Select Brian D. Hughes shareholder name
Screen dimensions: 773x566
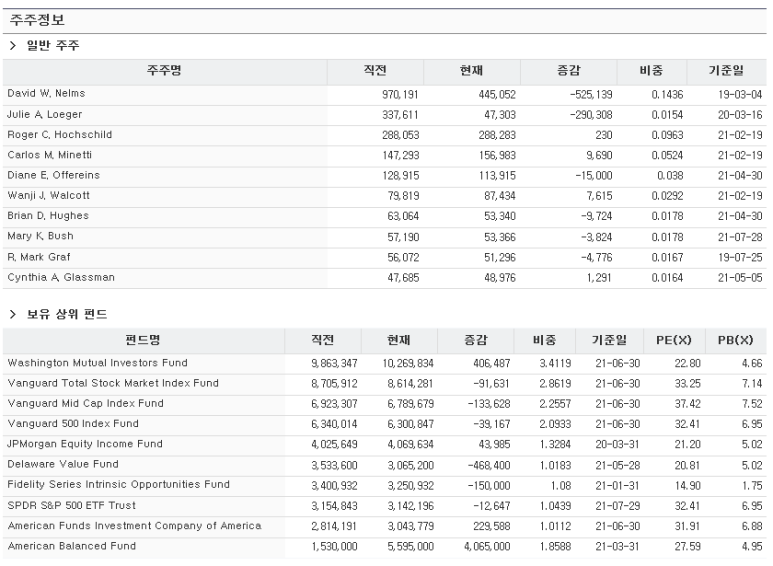click(48, 215)
